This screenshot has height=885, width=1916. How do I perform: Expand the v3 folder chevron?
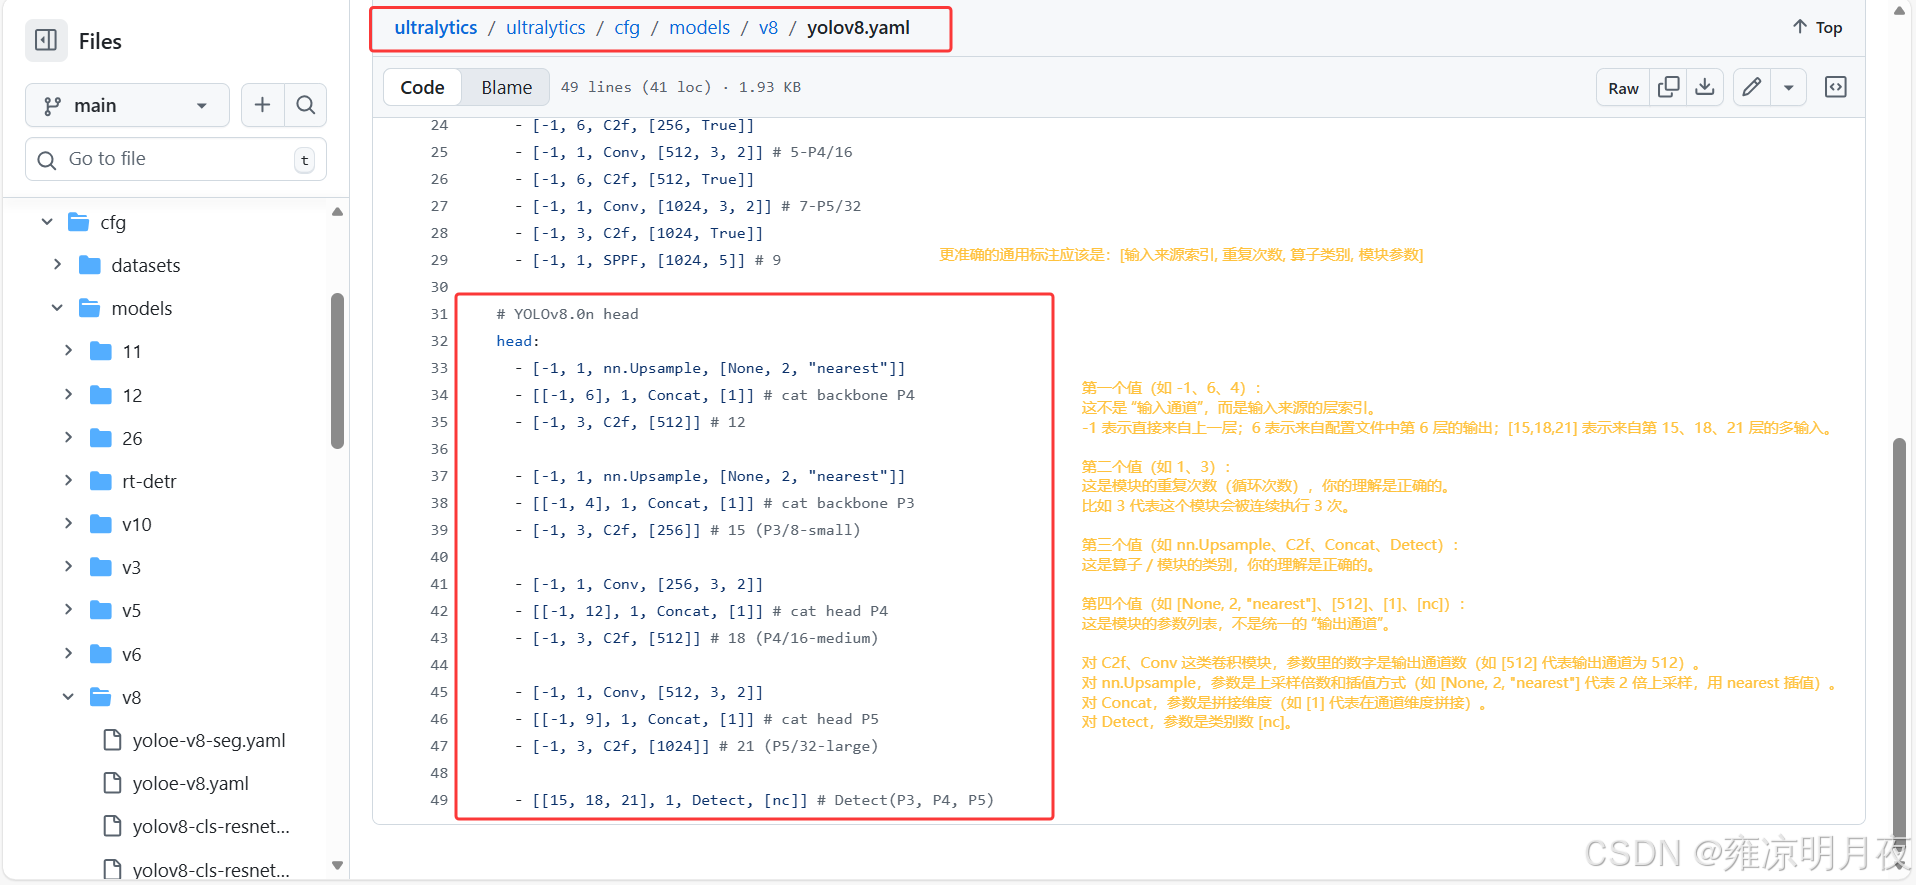coord(68,567)
